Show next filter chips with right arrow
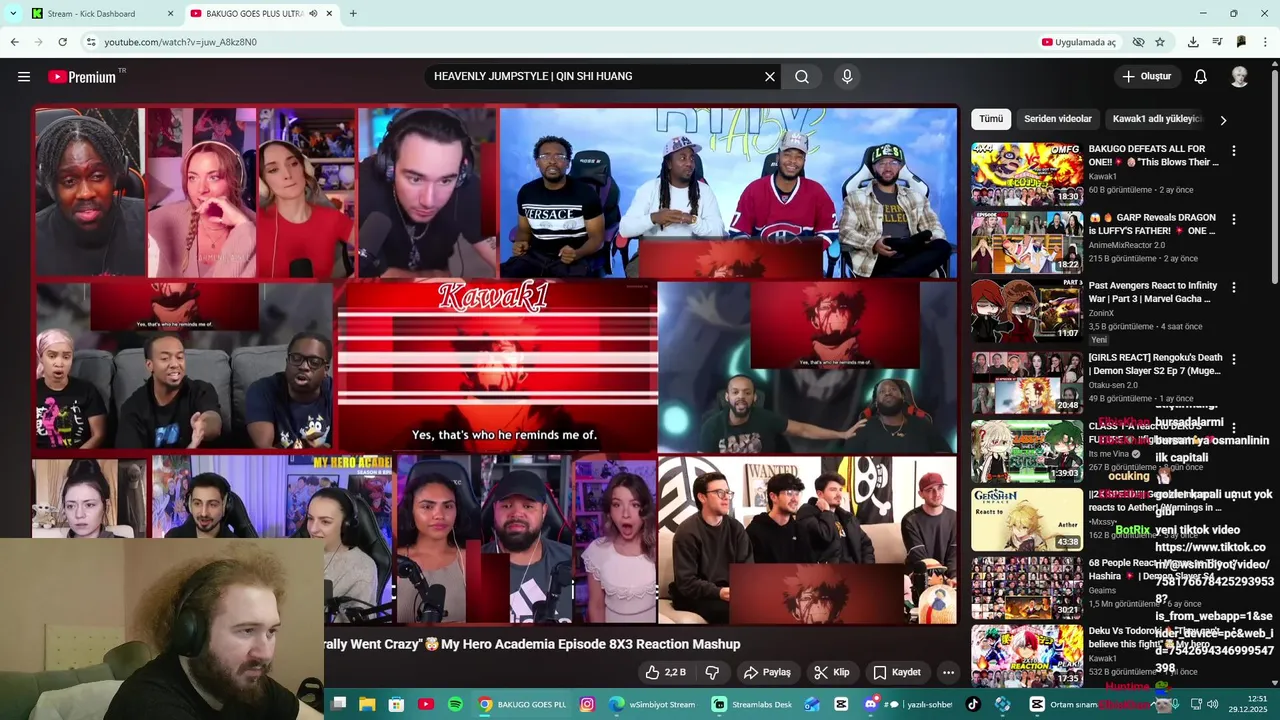This screenshot has height=720, width=1280. coord(1222,120)
